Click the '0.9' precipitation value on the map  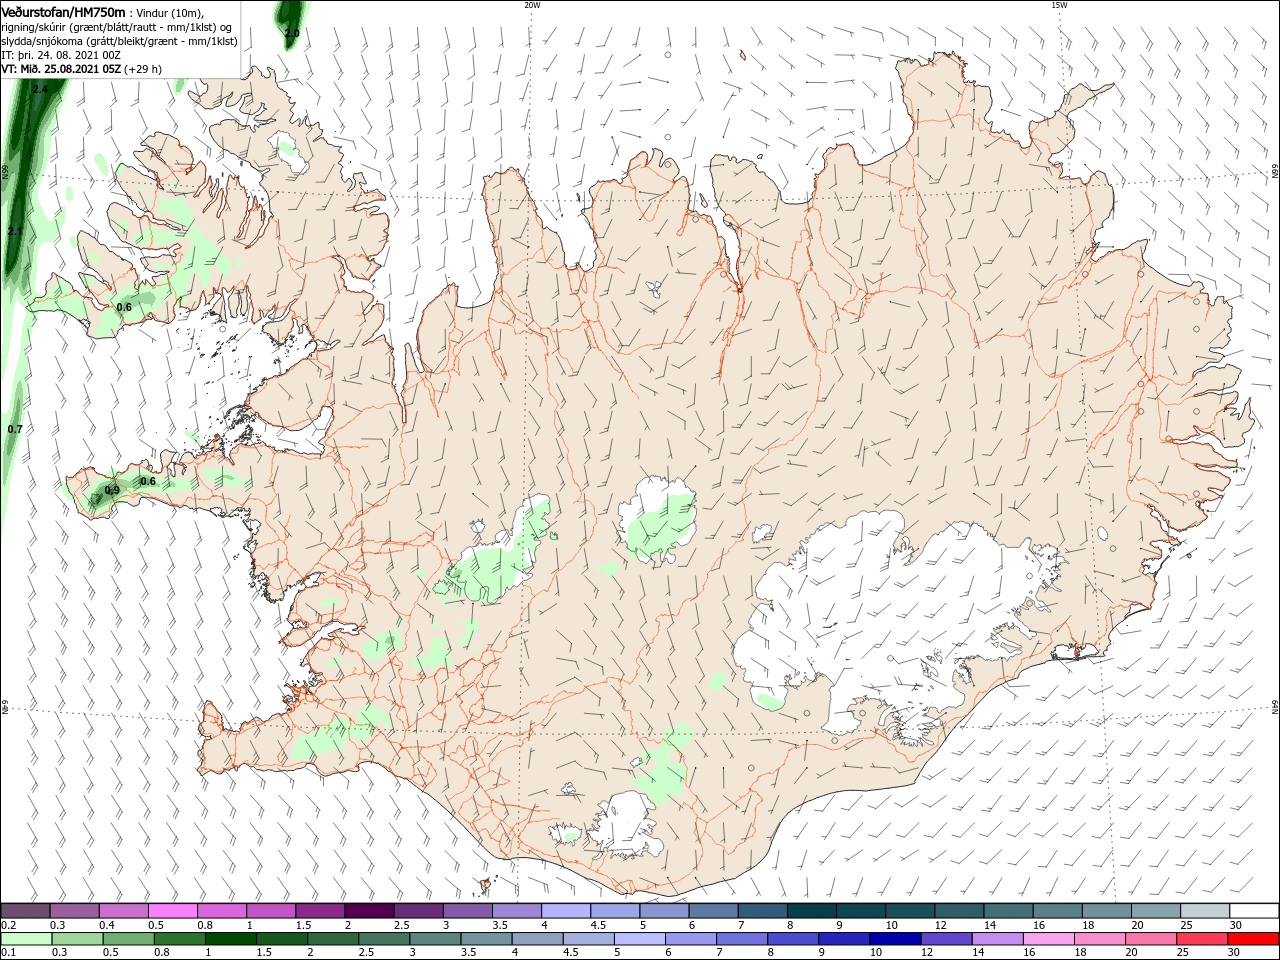[x=112, y=490]
